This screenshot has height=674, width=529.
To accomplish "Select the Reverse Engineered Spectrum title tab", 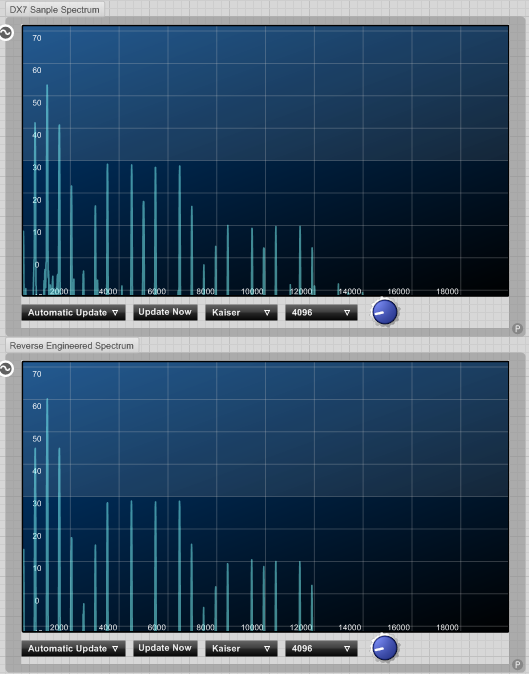I will (x=72, y=346).
